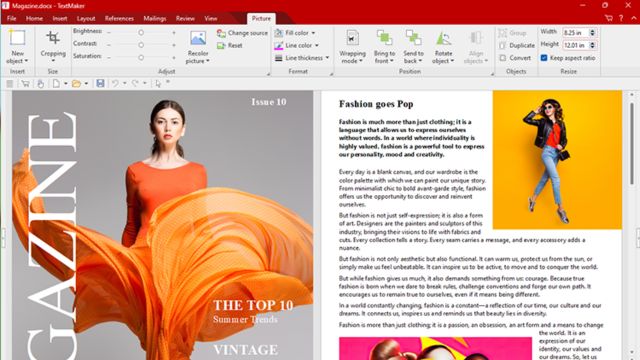This screenshot has height=360, width=640.
Task: Switch to the Home ribbon tab
Action: coord(34,18)
